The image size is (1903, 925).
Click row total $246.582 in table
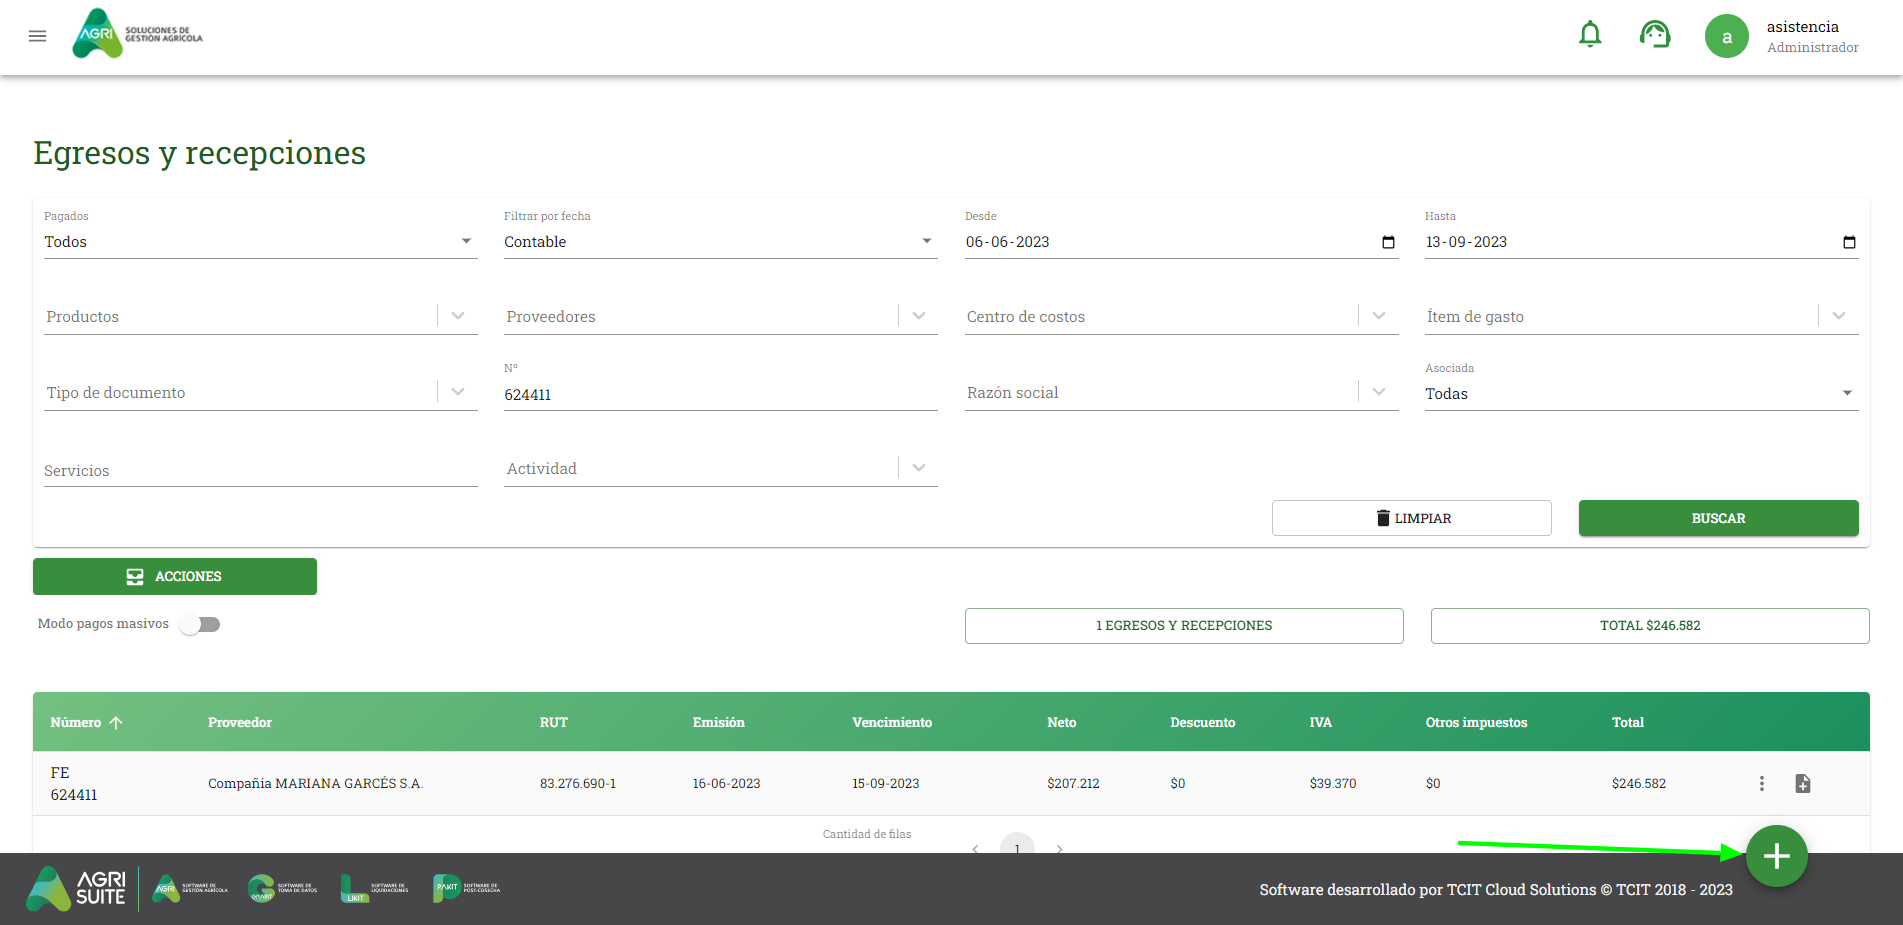(1639, 783)
